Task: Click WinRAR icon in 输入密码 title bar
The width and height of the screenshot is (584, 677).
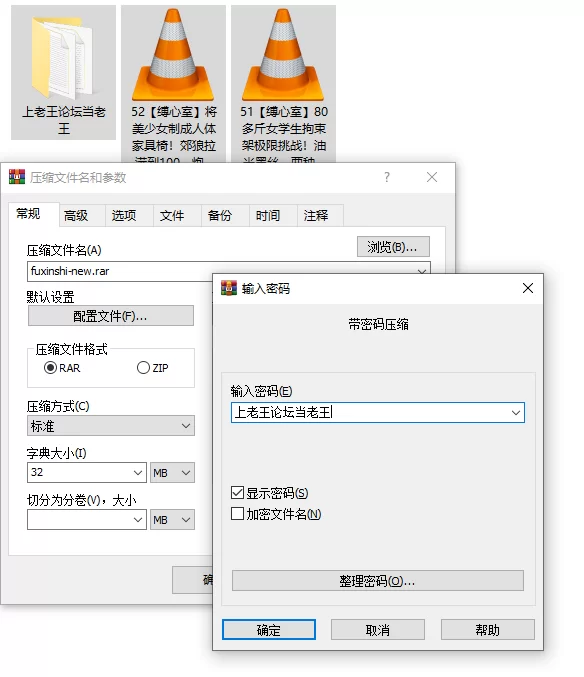Action: coord(229,288)
